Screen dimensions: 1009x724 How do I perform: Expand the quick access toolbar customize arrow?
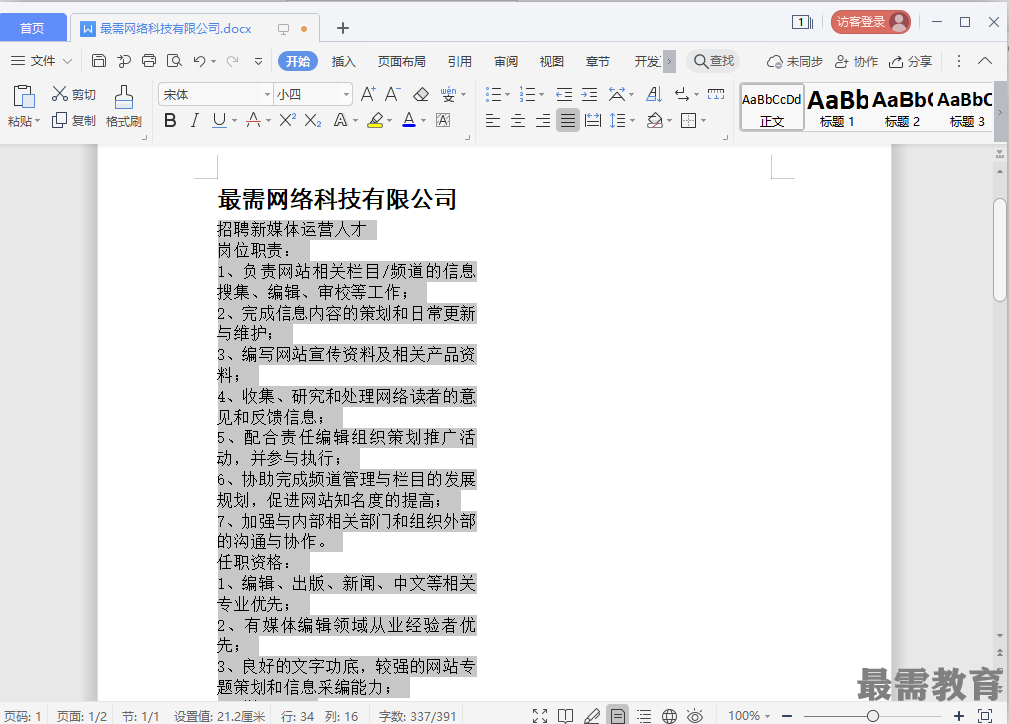(258, 62)
